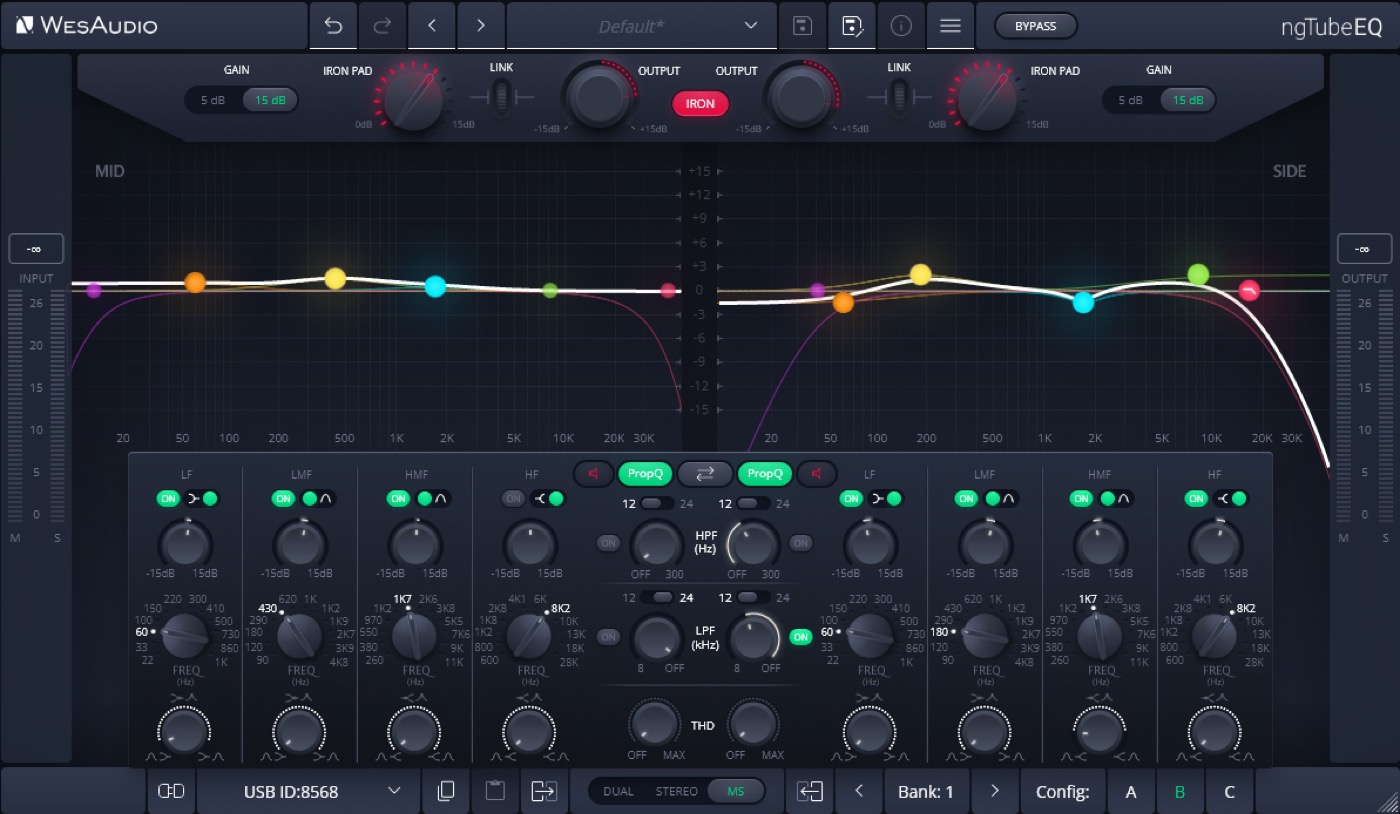
Task: Click the green HF node on SIDE graph
Action: click(1198, 274)
